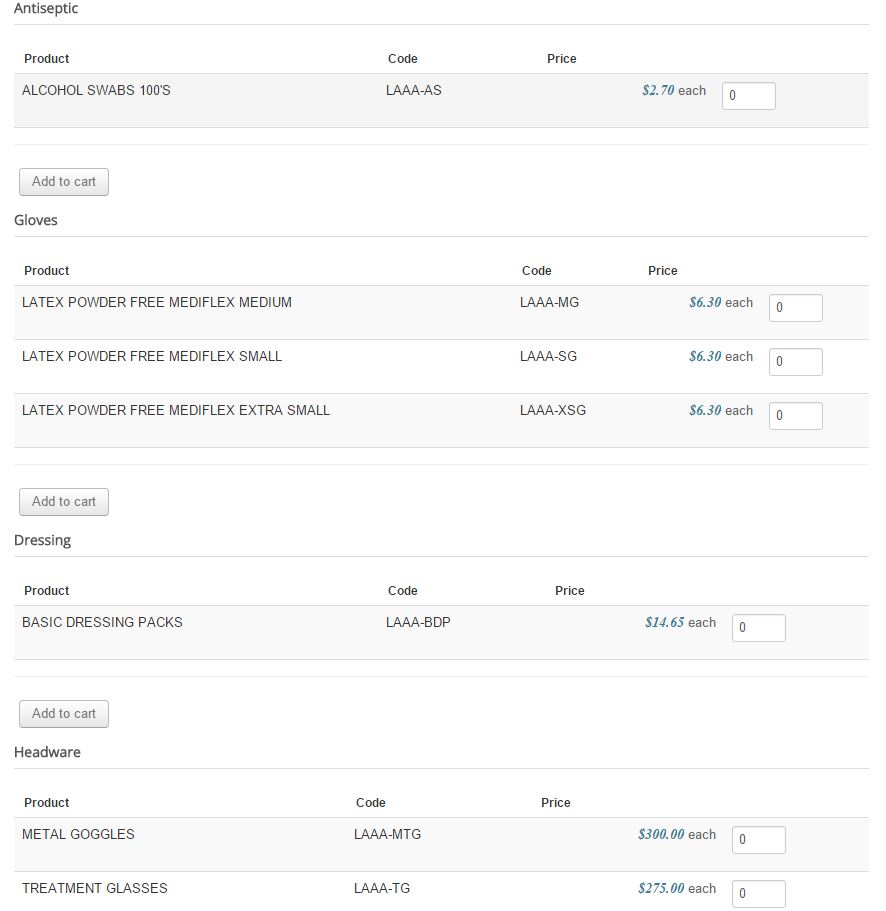Image resolution: width=886 pixels, height=911 pixels.
Task: Focus quantity field for Alcohol Swabs 100's
Action: (748, 96)
